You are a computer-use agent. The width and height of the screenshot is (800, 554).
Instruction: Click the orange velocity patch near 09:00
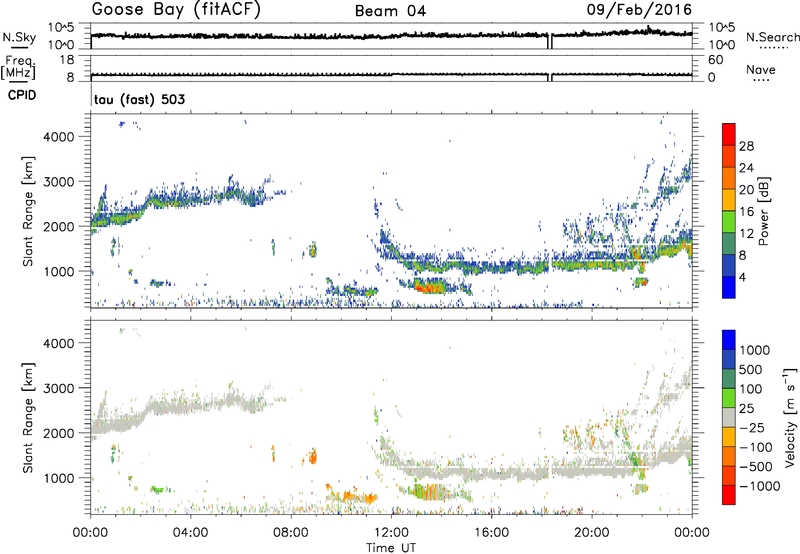click(312, 456)
